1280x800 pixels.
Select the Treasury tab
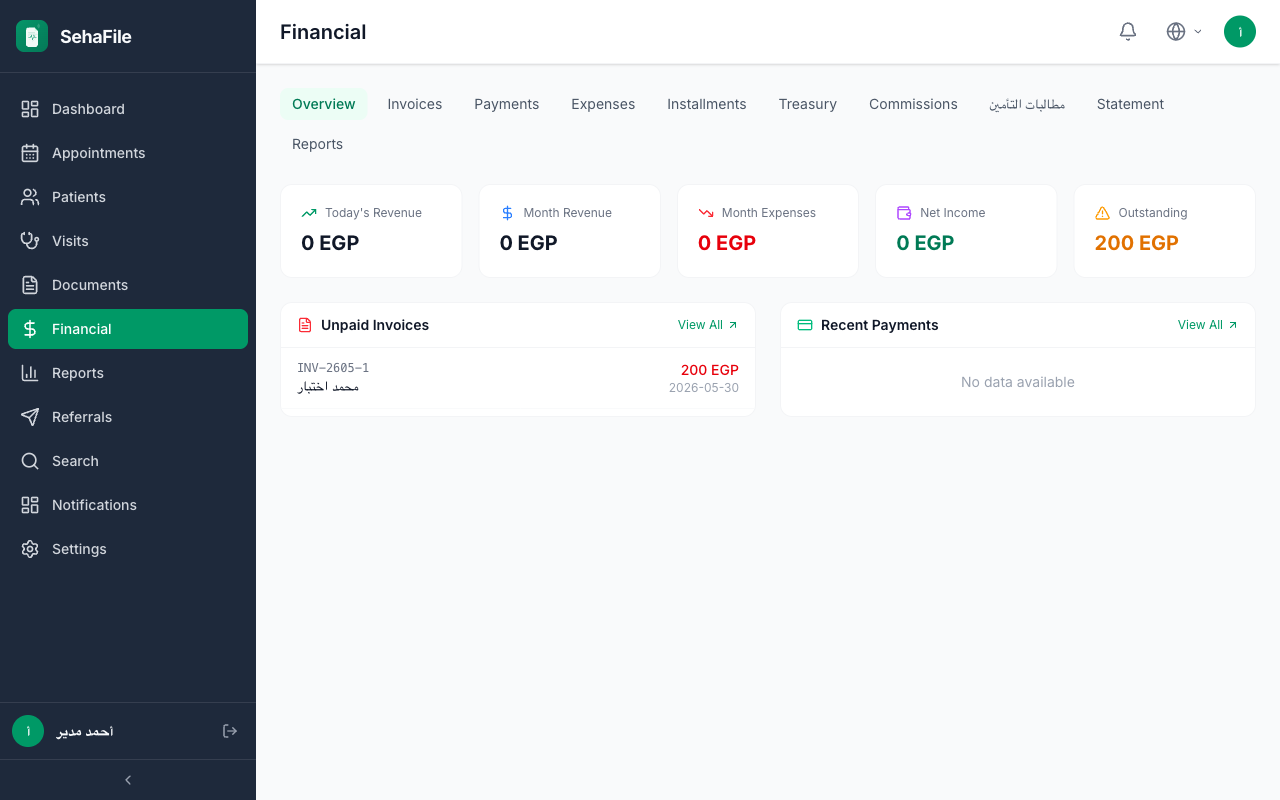click(x=808, y=104)
